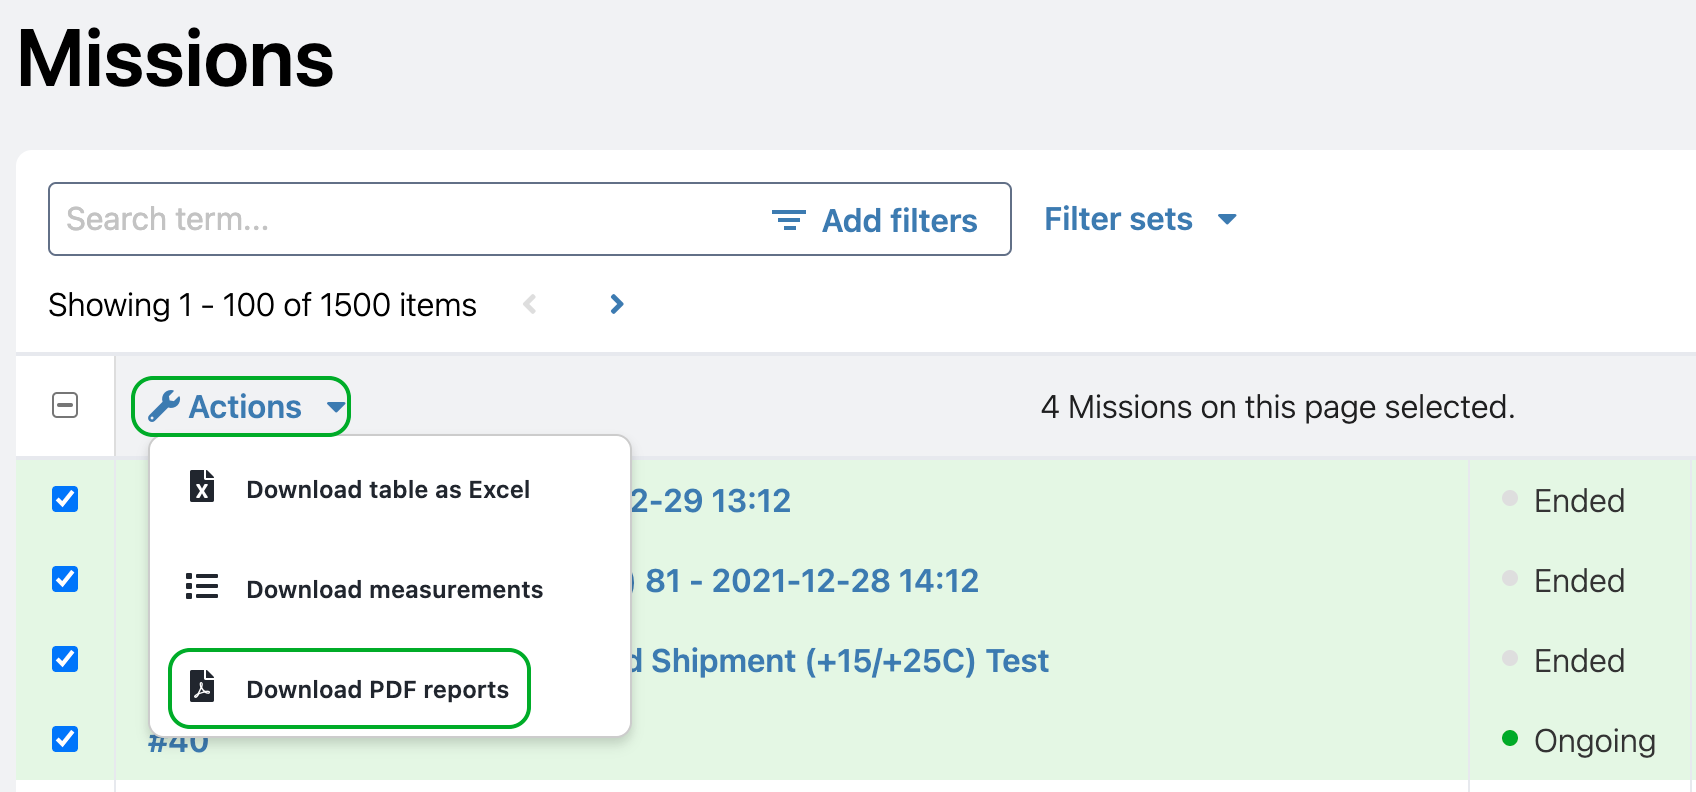The width and height of the screenshot is (1696, 792).
Task: Choose Download PDF reports option
Action: [377, 689]
